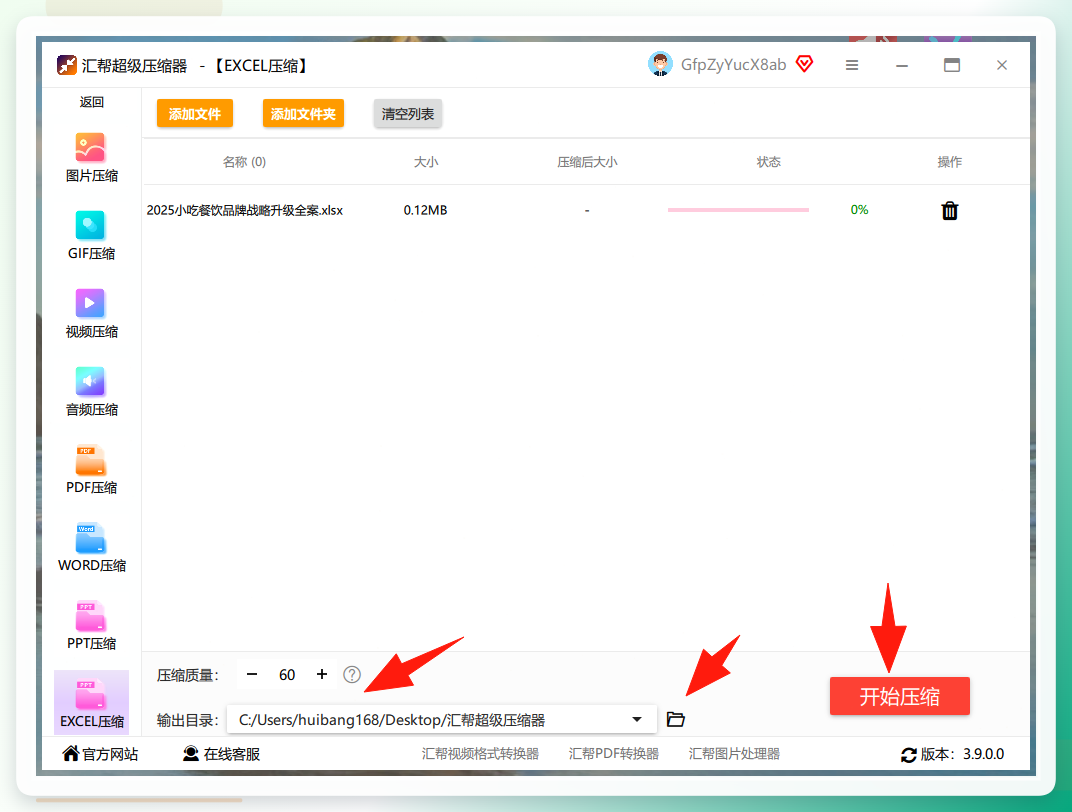Increase compression quality with plus button

pos(322,675)
